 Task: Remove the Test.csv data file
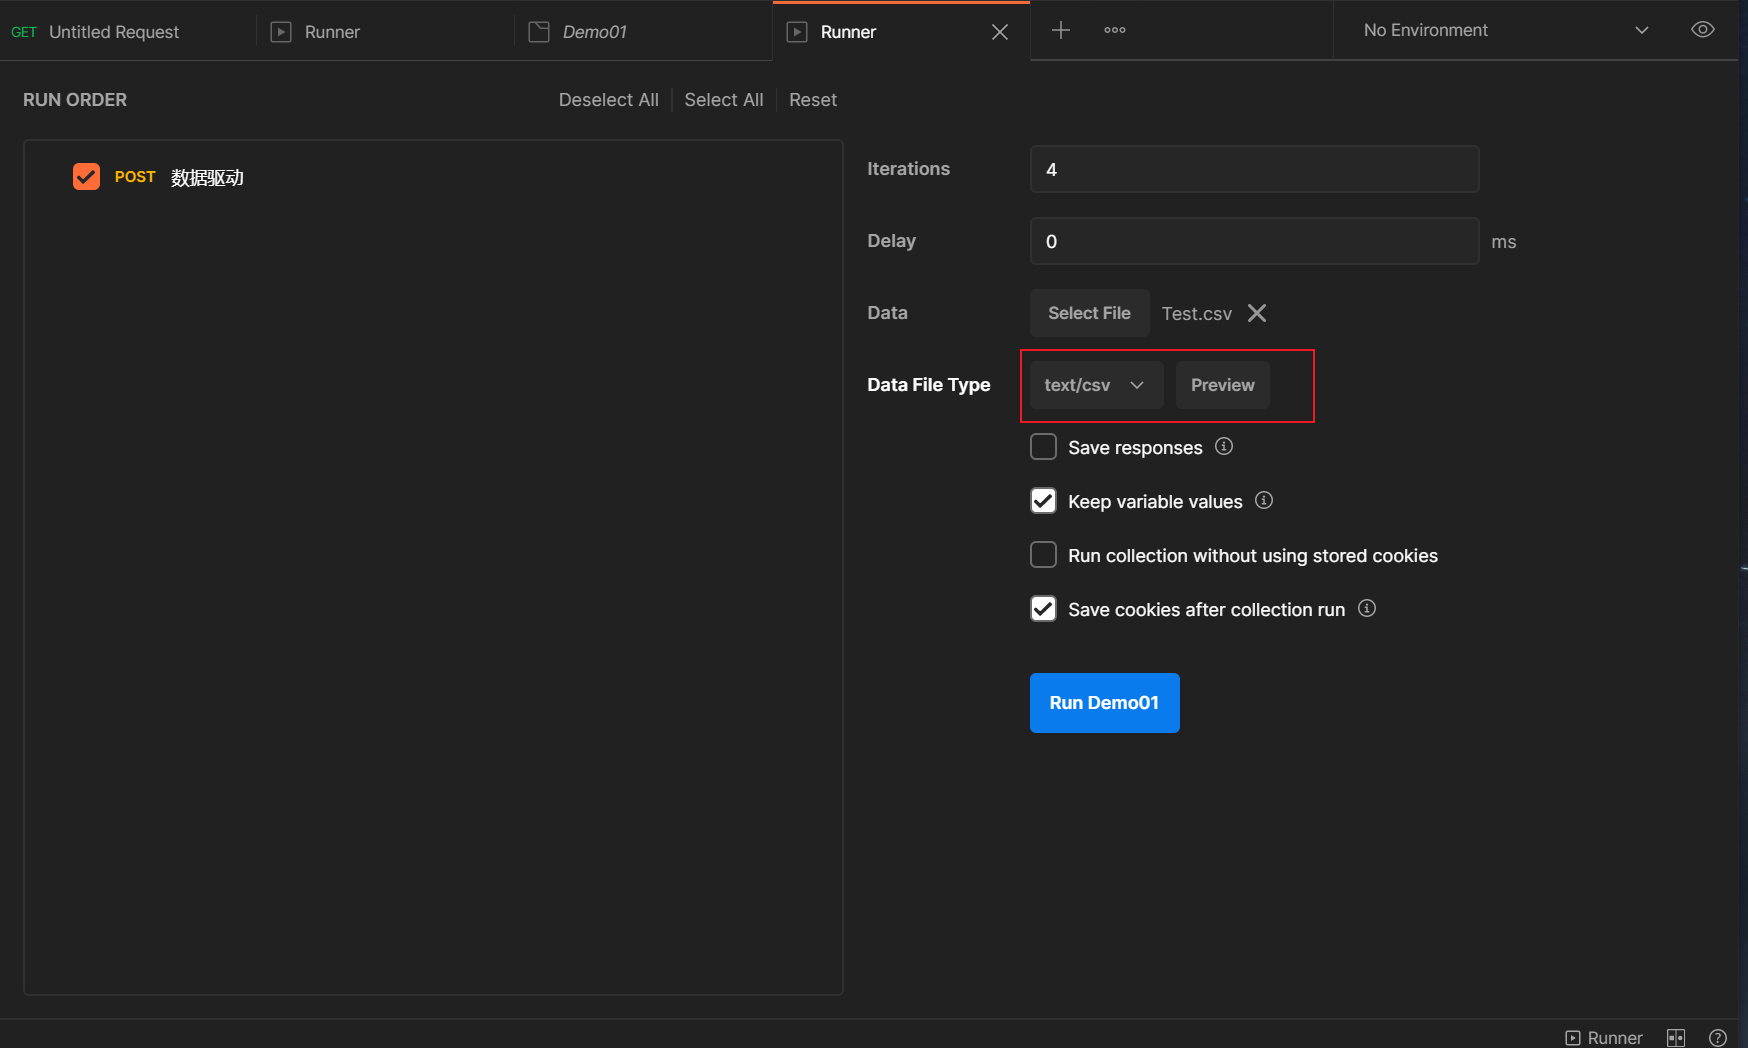coord(1257,313)
